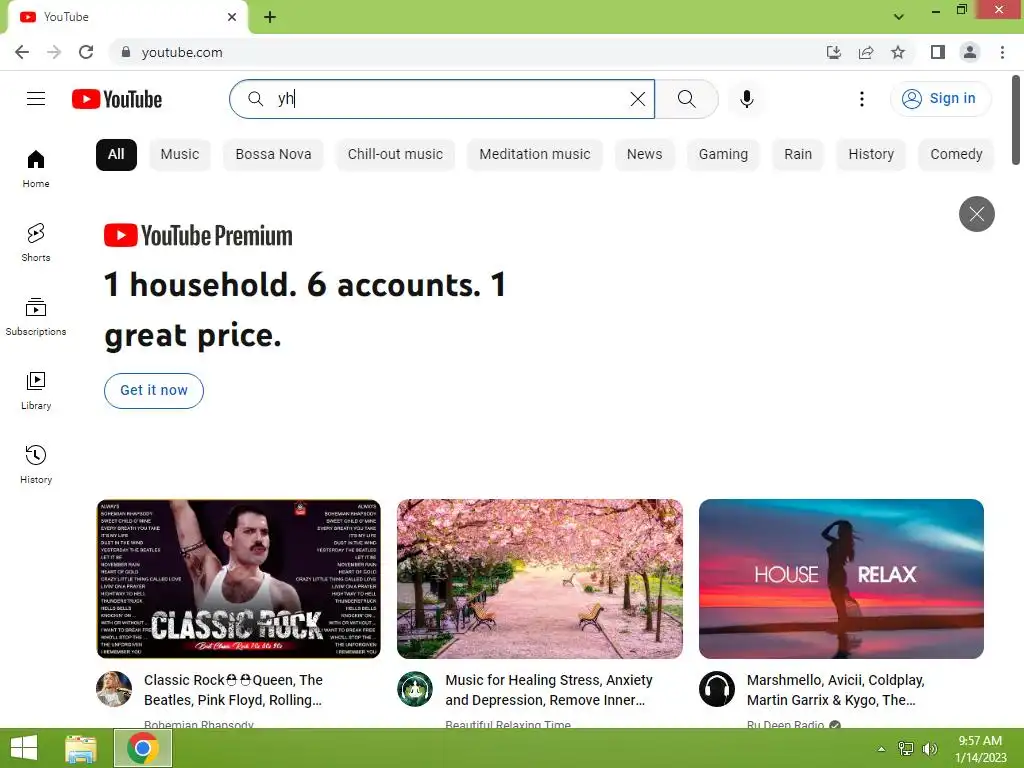Show hidden system tray icons
Screen dimensions: 1024x768
point(881,749)
